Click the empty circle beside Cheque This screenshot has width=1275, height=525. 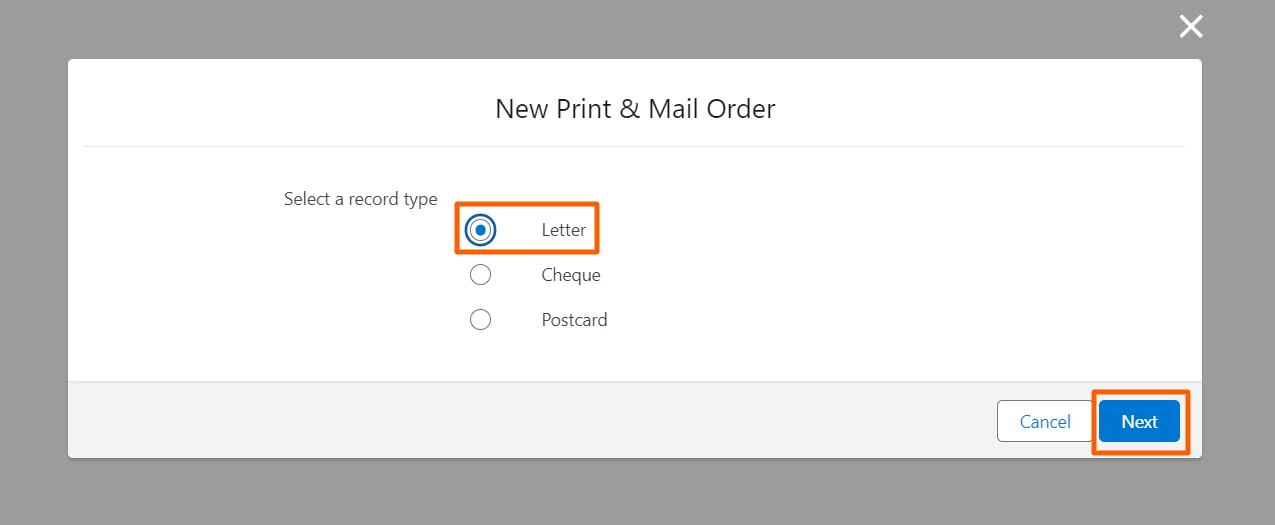coord(481,275)
